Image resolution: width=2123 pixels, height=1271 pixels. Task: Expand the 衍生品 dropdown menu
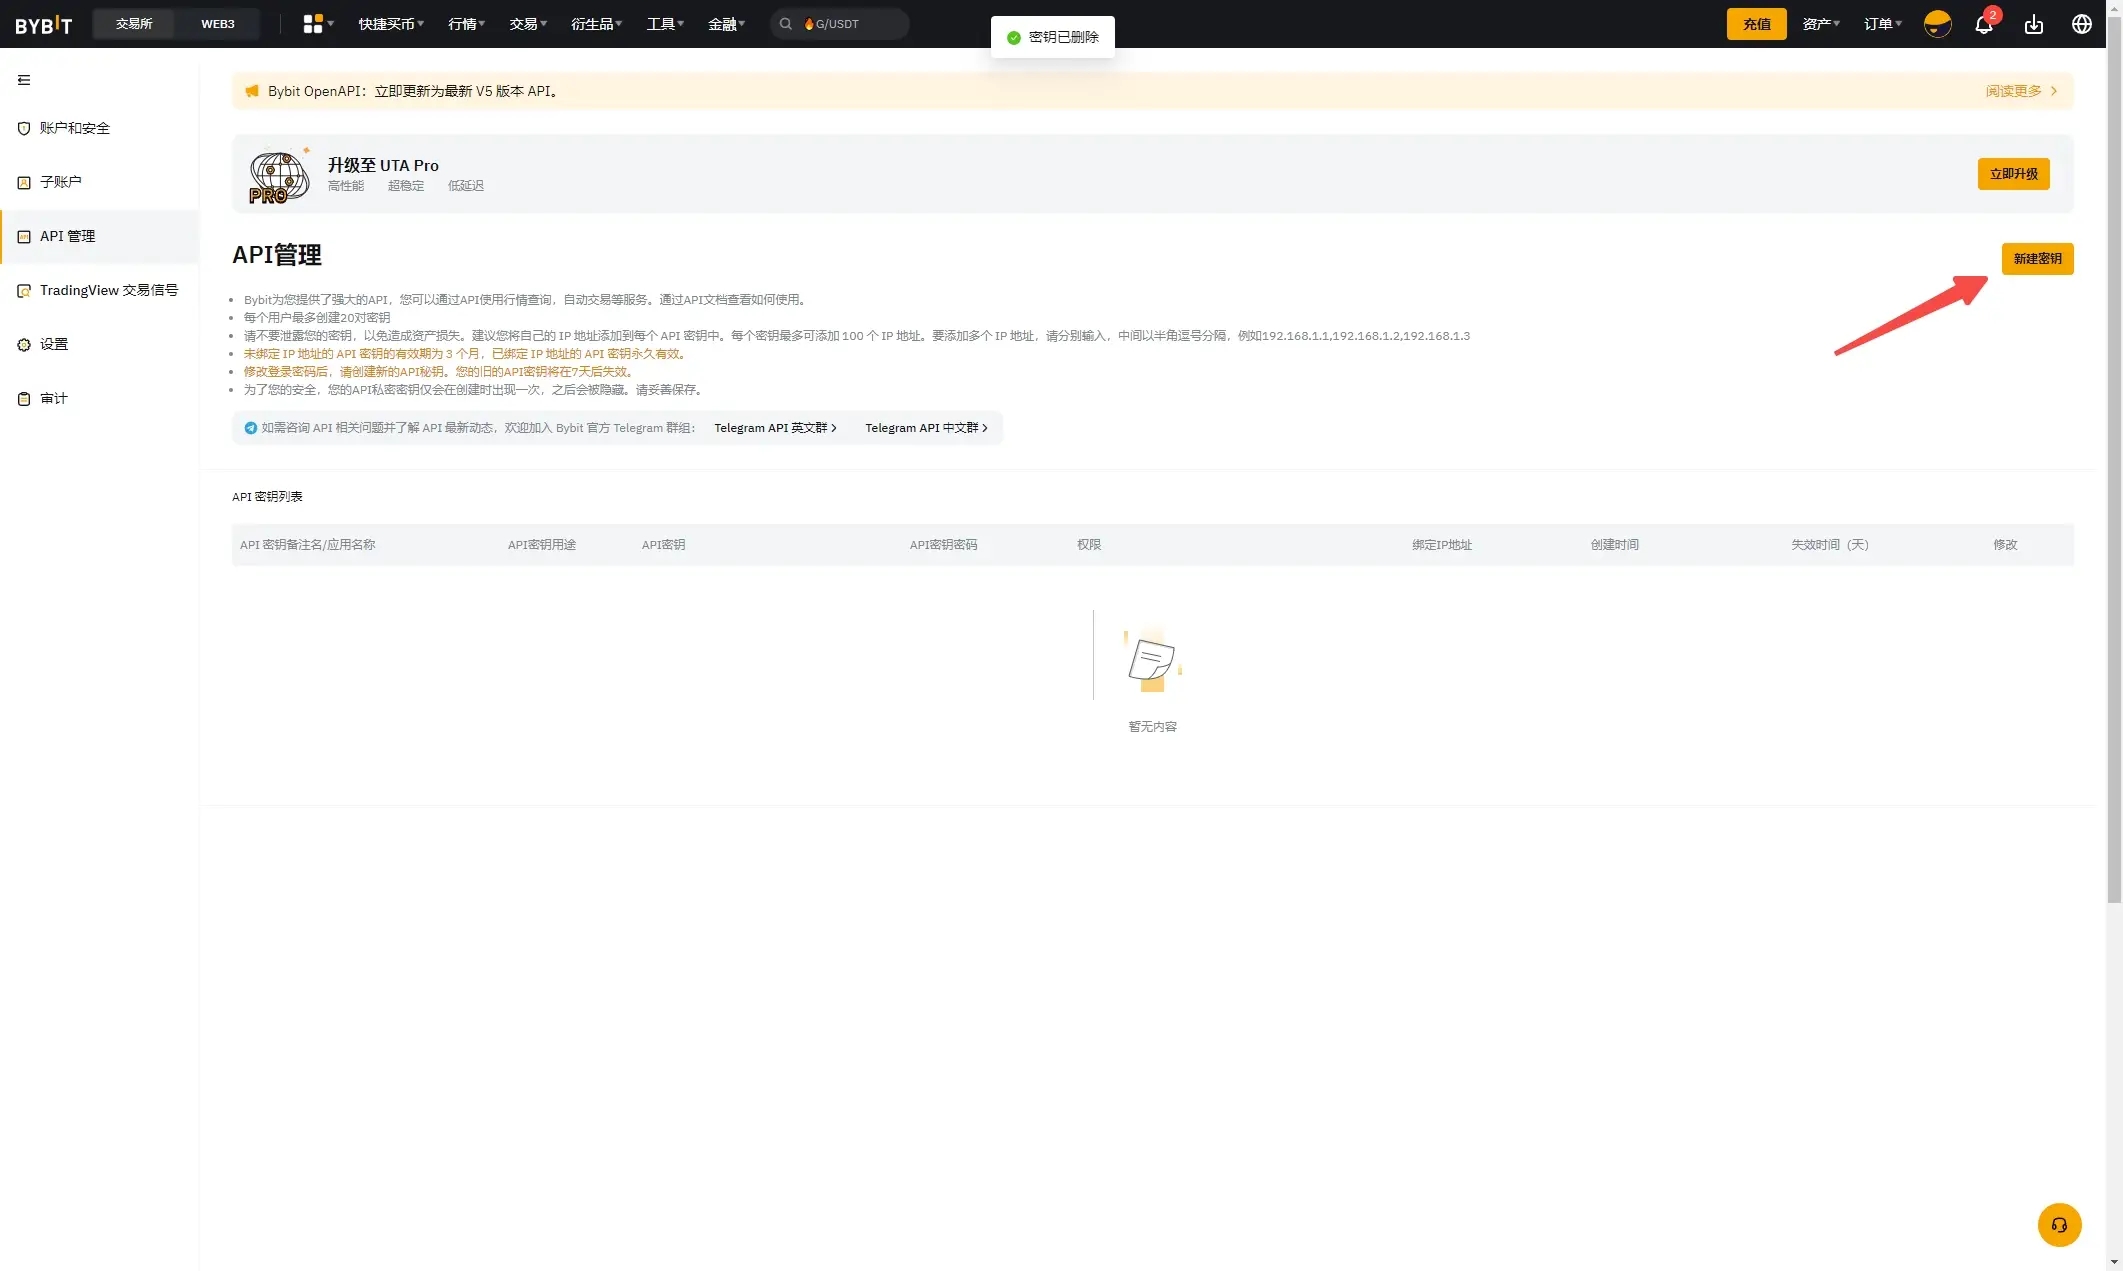tap(596, 24)
